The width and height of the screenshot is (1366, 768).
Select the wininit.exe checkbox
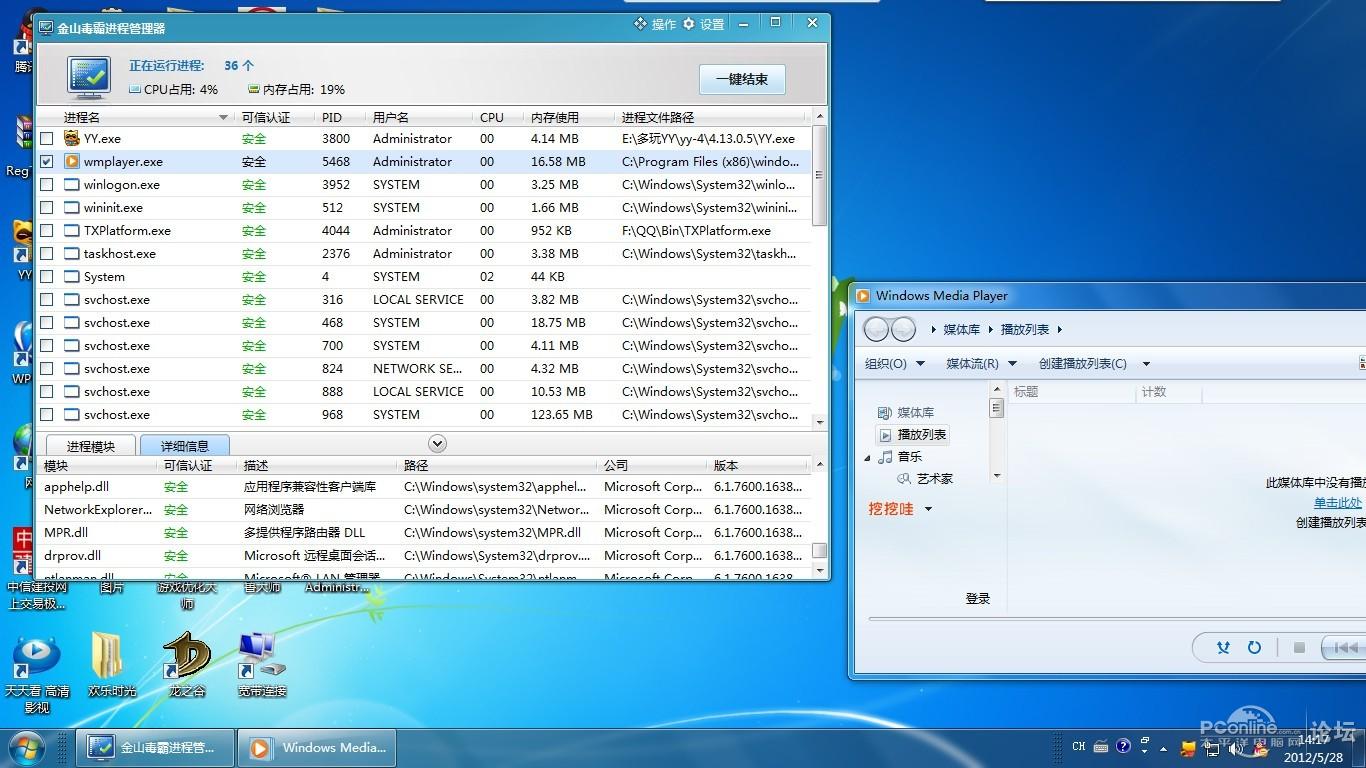click(x=47, y=208)
